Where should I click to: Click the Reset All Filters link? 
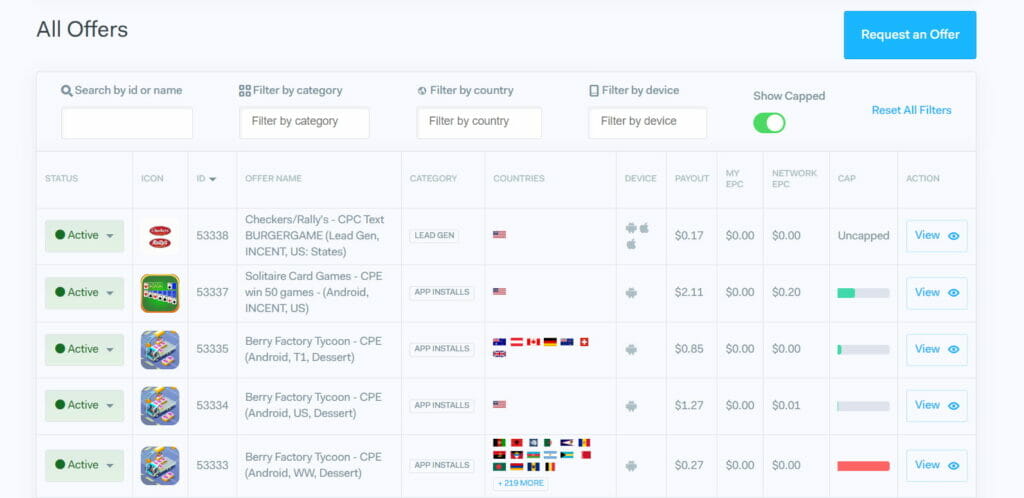click(x=911, y=110)
